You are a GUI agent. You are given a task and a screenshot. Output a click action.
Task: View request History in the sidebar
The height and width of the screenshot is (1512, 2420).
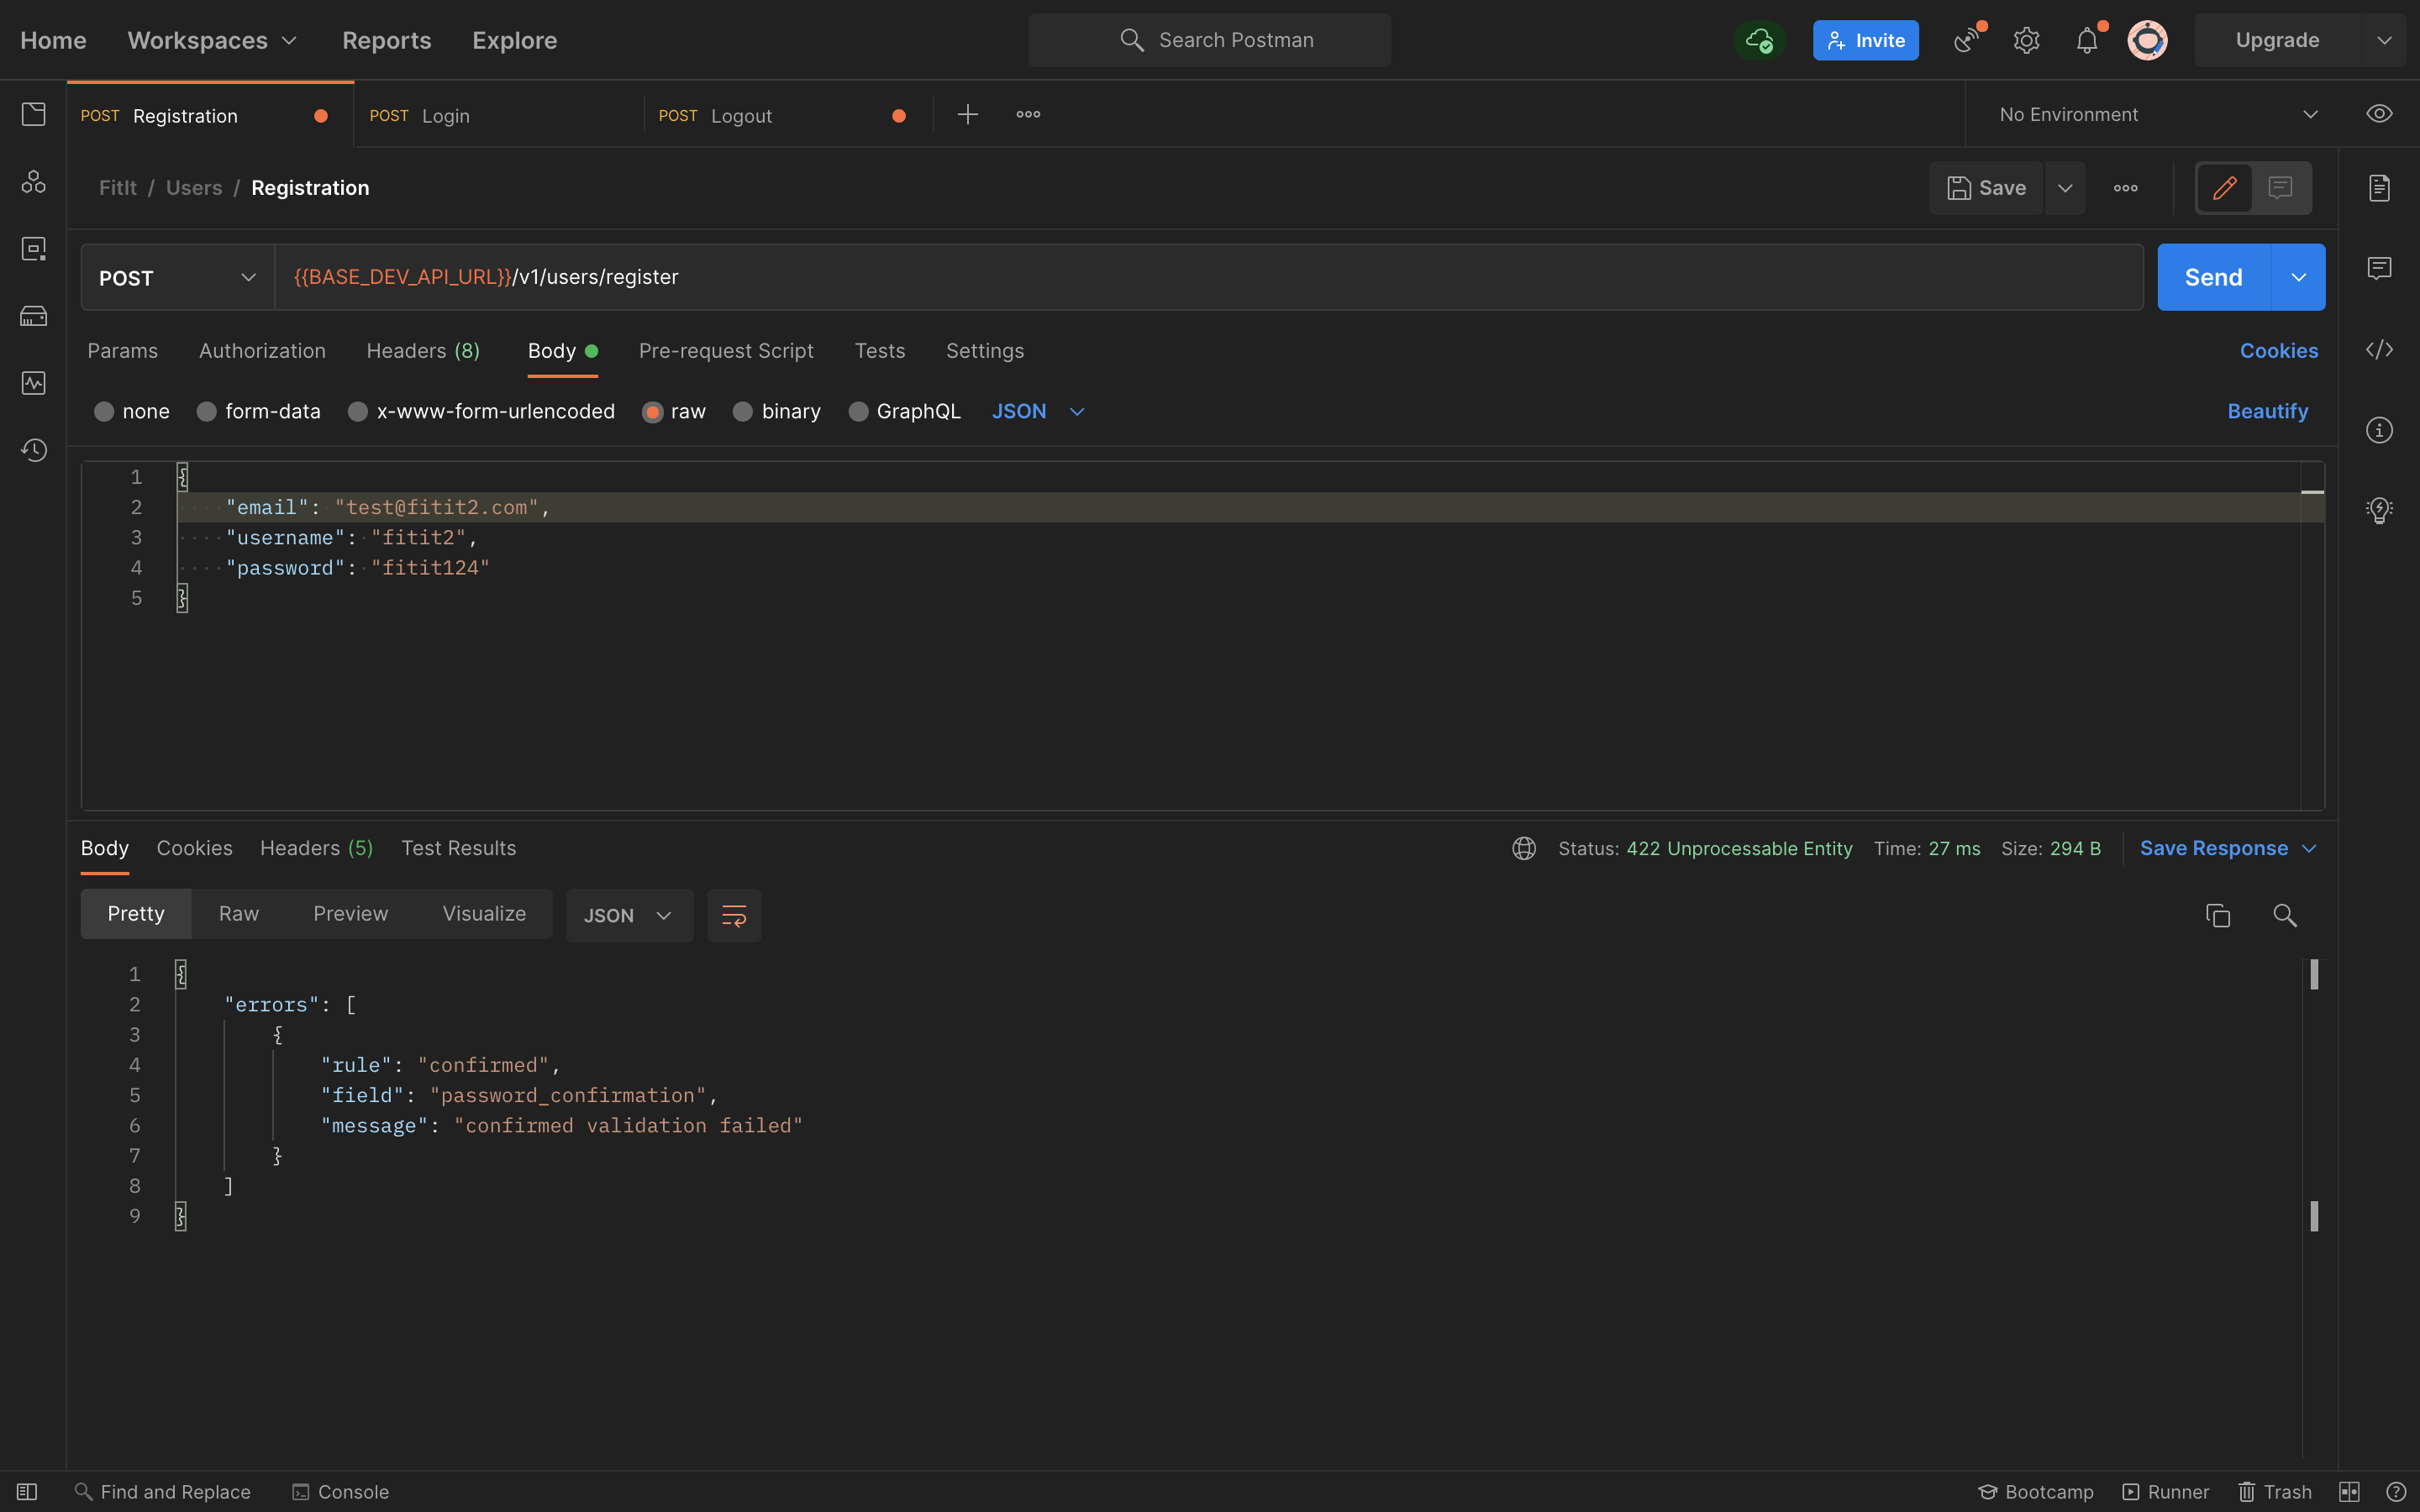click(33, 450)
